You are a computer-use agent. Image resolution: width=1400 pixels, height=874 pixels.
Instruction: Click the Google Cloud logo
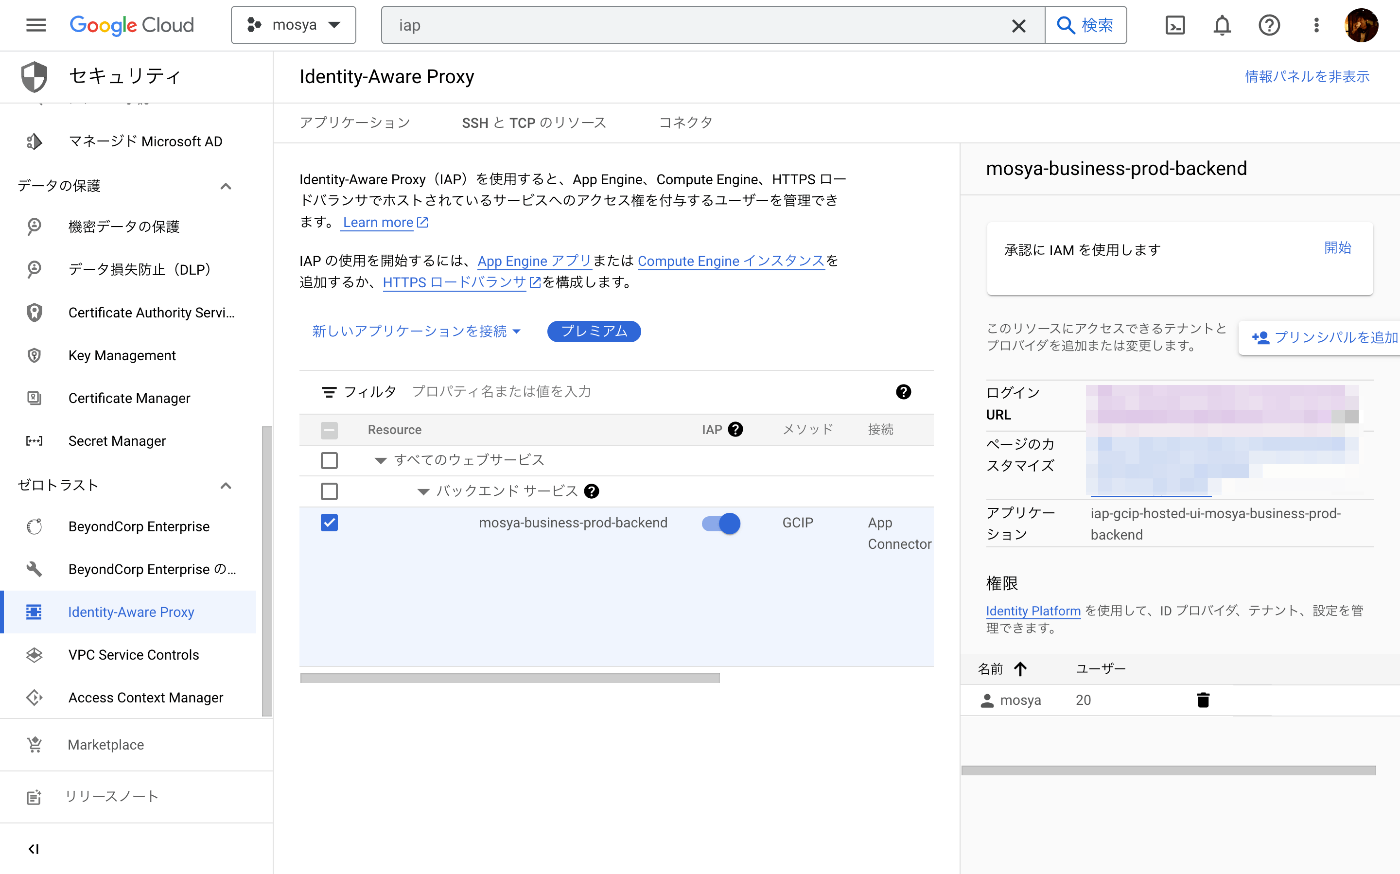pos(132,25)
